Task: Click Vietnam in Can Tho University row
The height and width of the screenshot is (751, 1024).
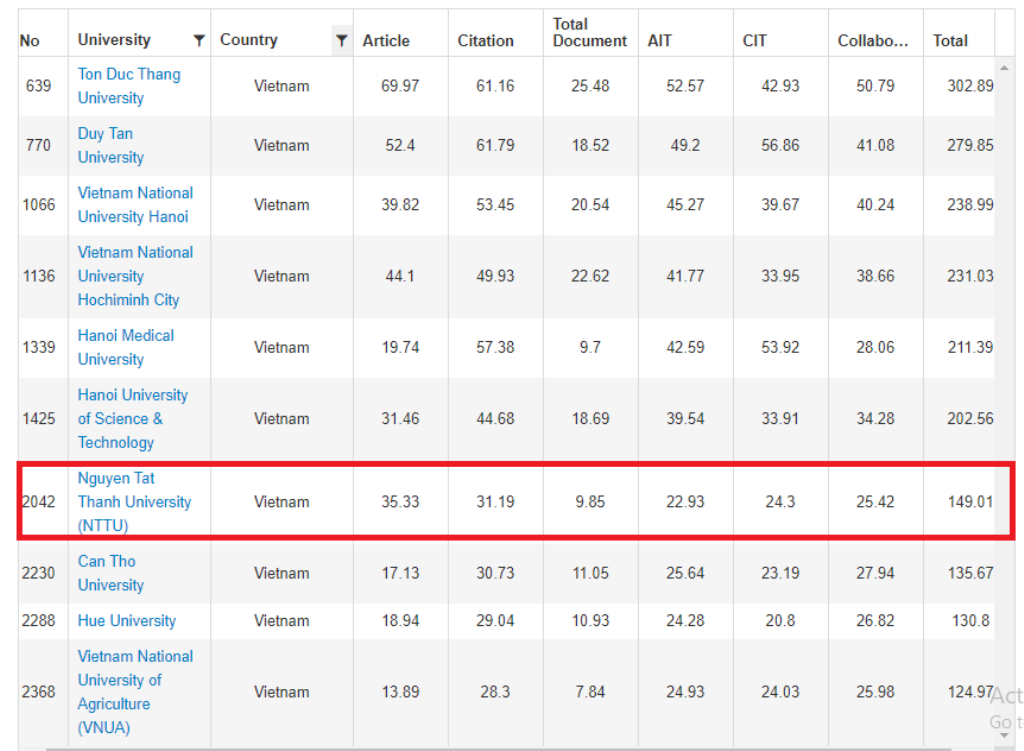Action: 281,573
